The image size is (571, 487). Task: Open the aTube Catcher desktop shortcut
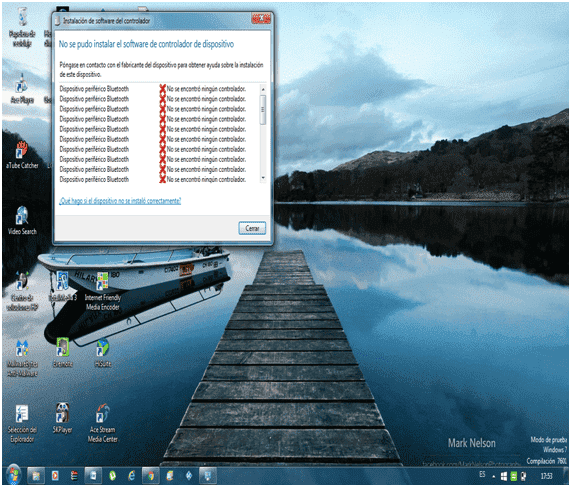22,155
